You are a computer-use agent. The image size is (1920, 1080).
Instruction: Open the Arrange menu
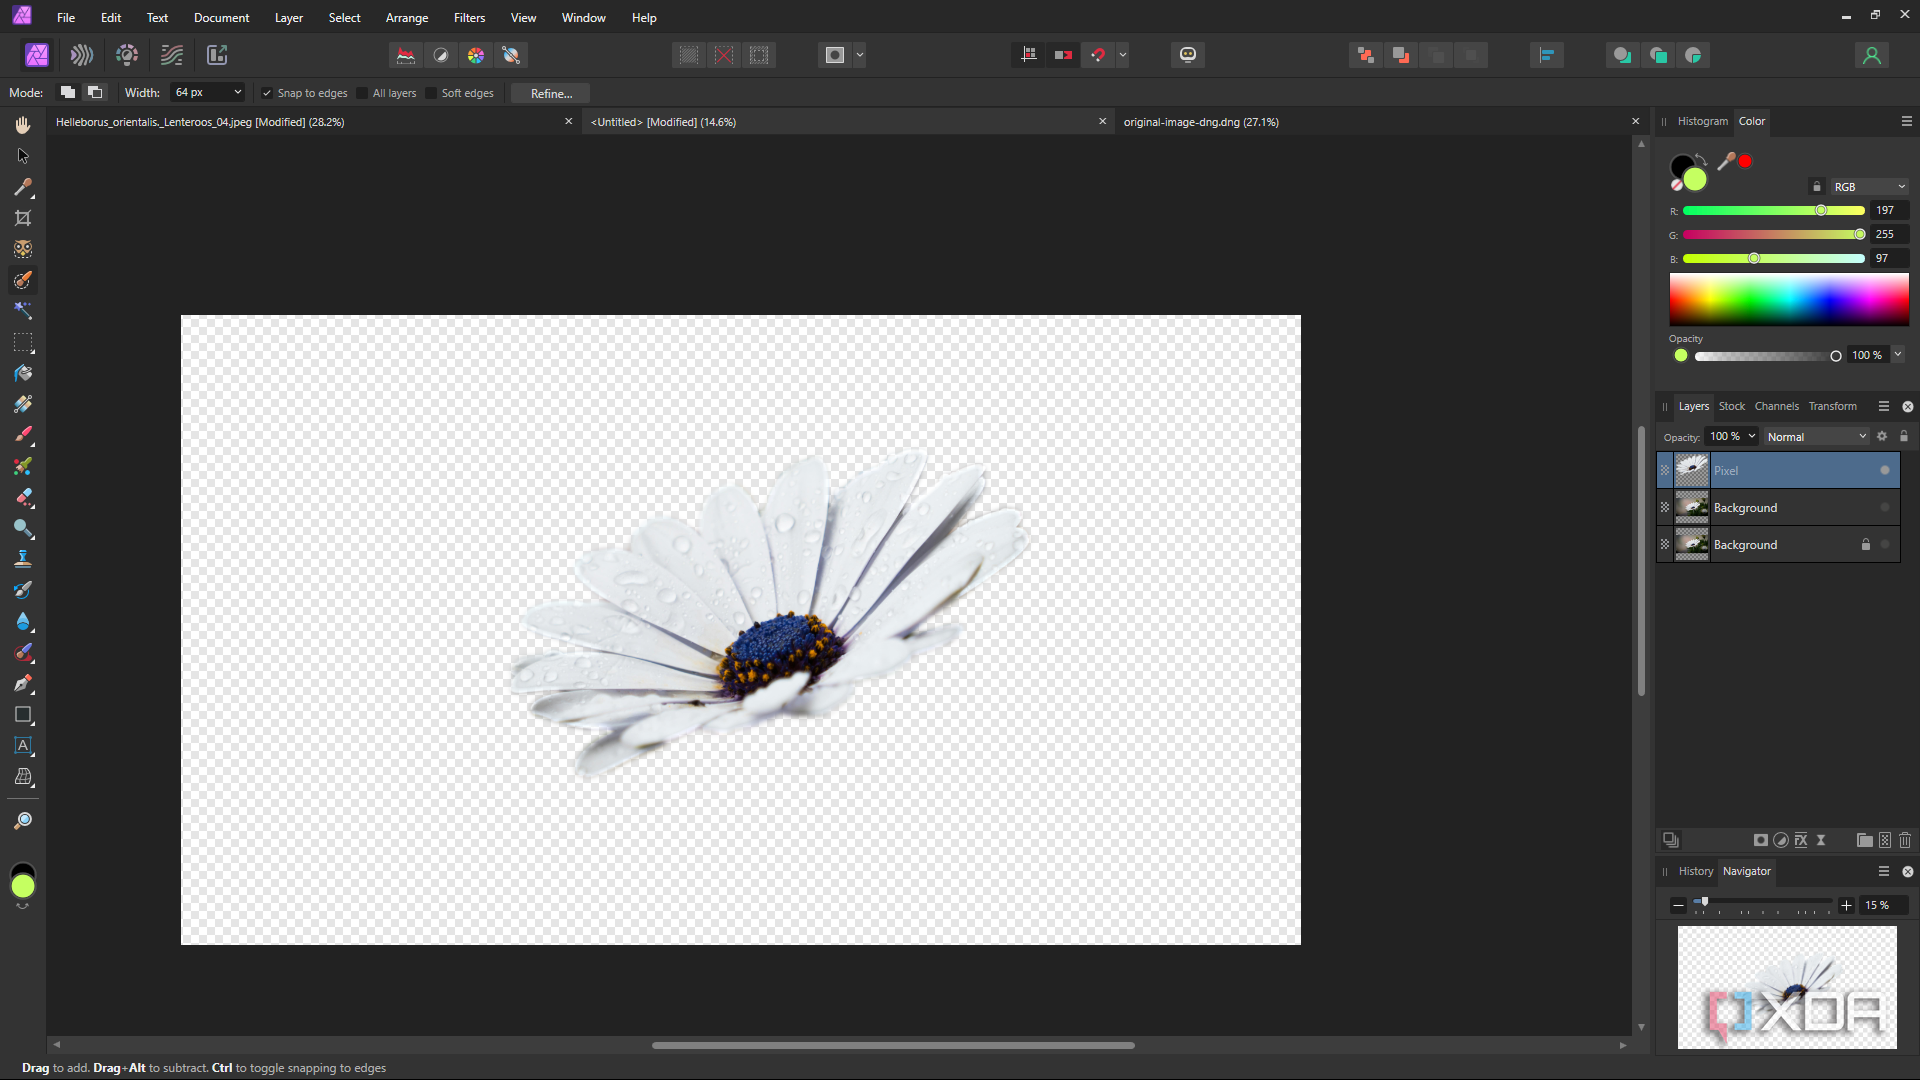407,18
